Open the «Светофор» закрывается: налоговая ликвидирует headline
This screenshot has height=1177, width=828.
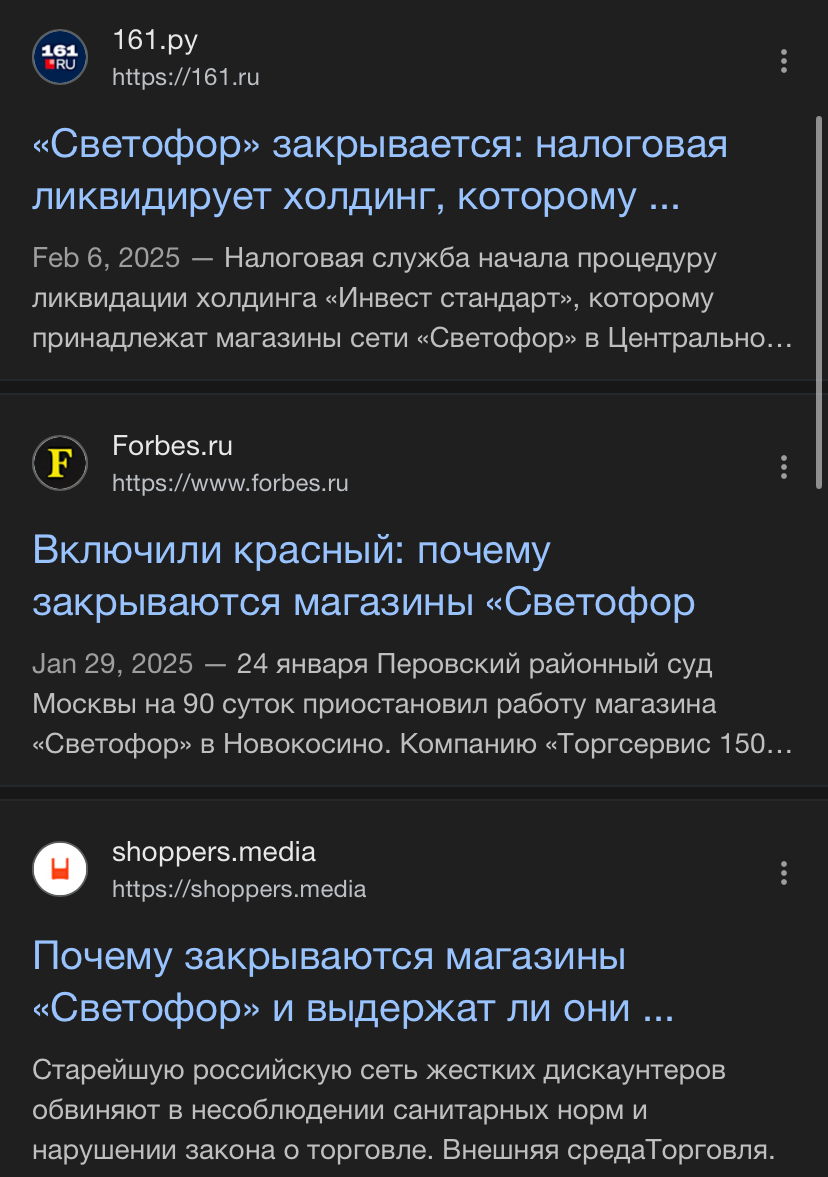tap(380, 171)
